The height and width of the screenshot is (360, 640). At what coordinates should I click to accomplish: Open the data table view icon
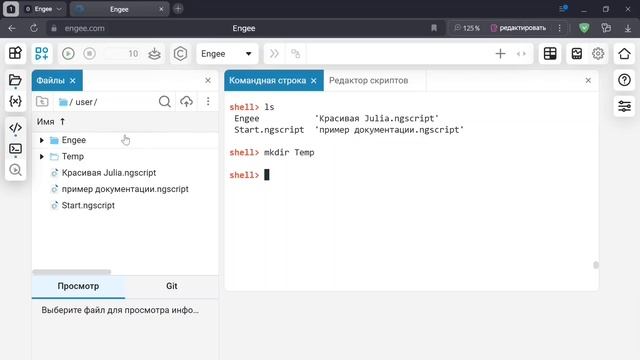point(550,53)
